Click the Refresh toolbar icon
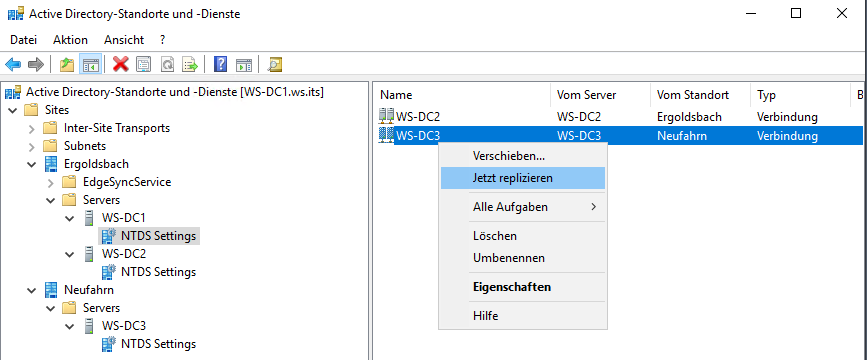 point(167,65)
